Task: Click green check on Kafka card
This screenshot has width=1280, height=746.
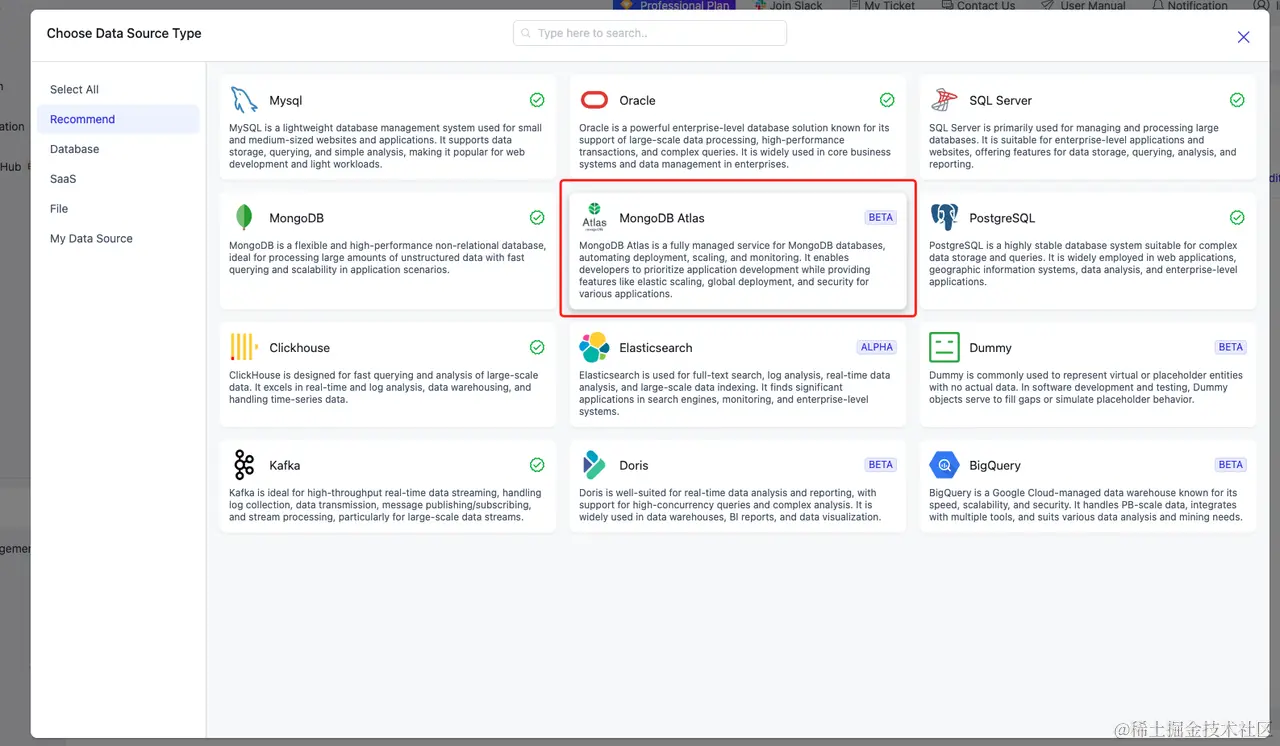Action: tap(537, 465)
